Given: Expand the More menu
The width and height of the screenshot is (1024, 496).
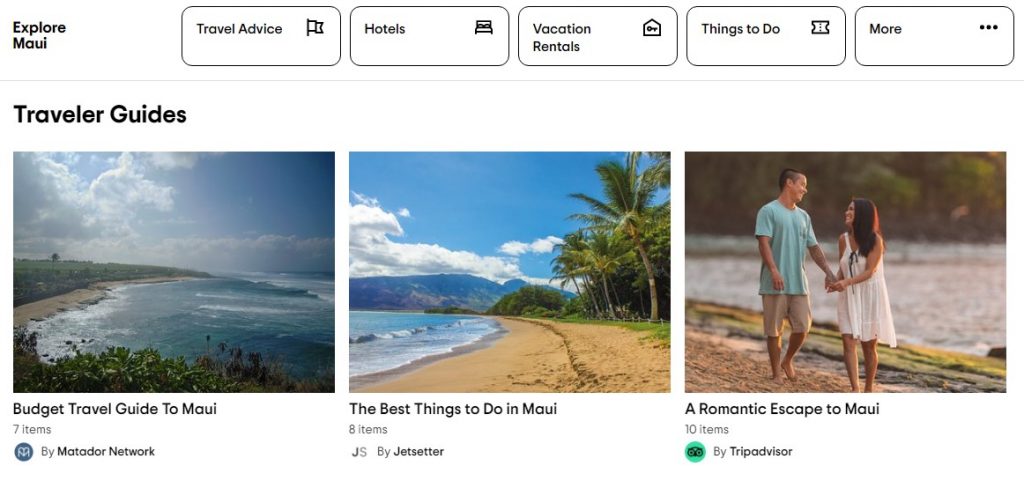Looking at the screenshot, I should [933, 36].
